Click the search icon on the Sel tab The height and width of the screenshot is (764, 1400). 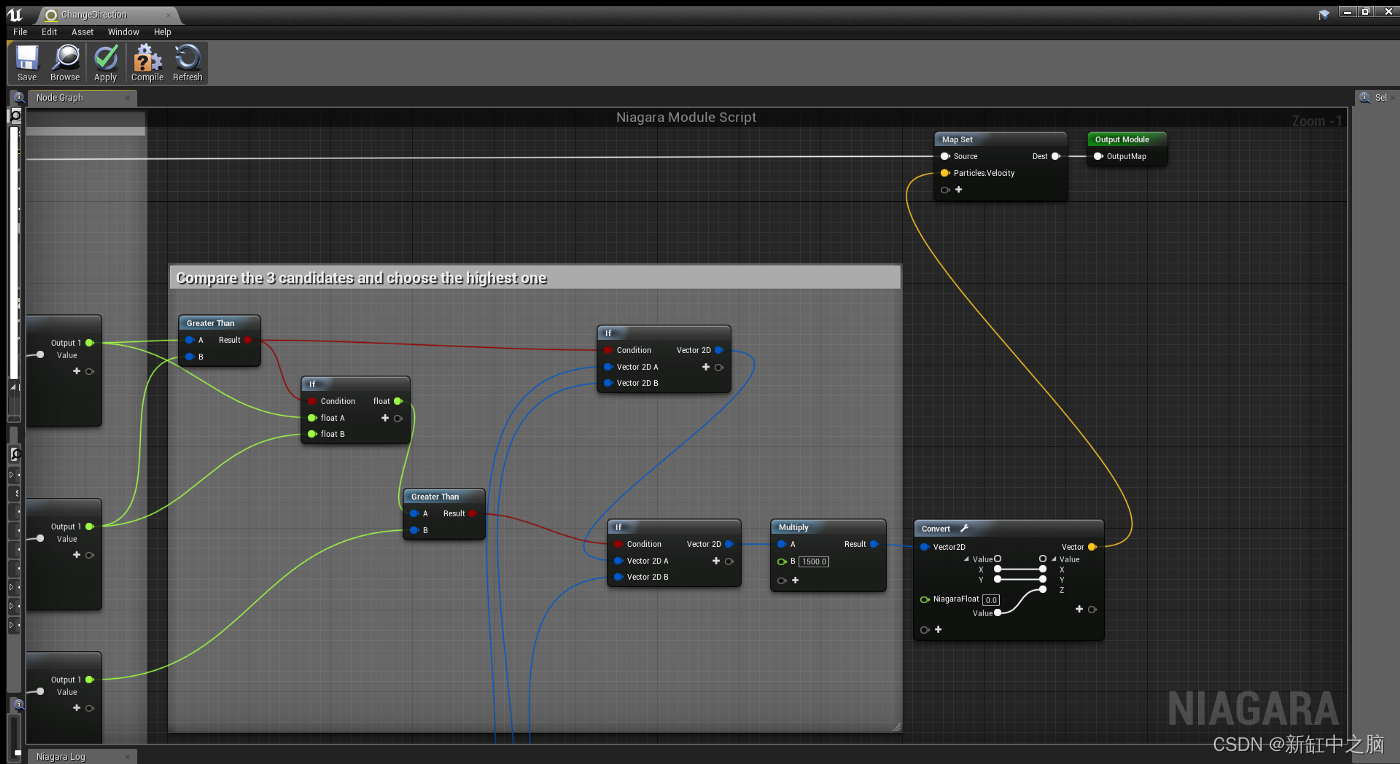(x=1364, y=98)
